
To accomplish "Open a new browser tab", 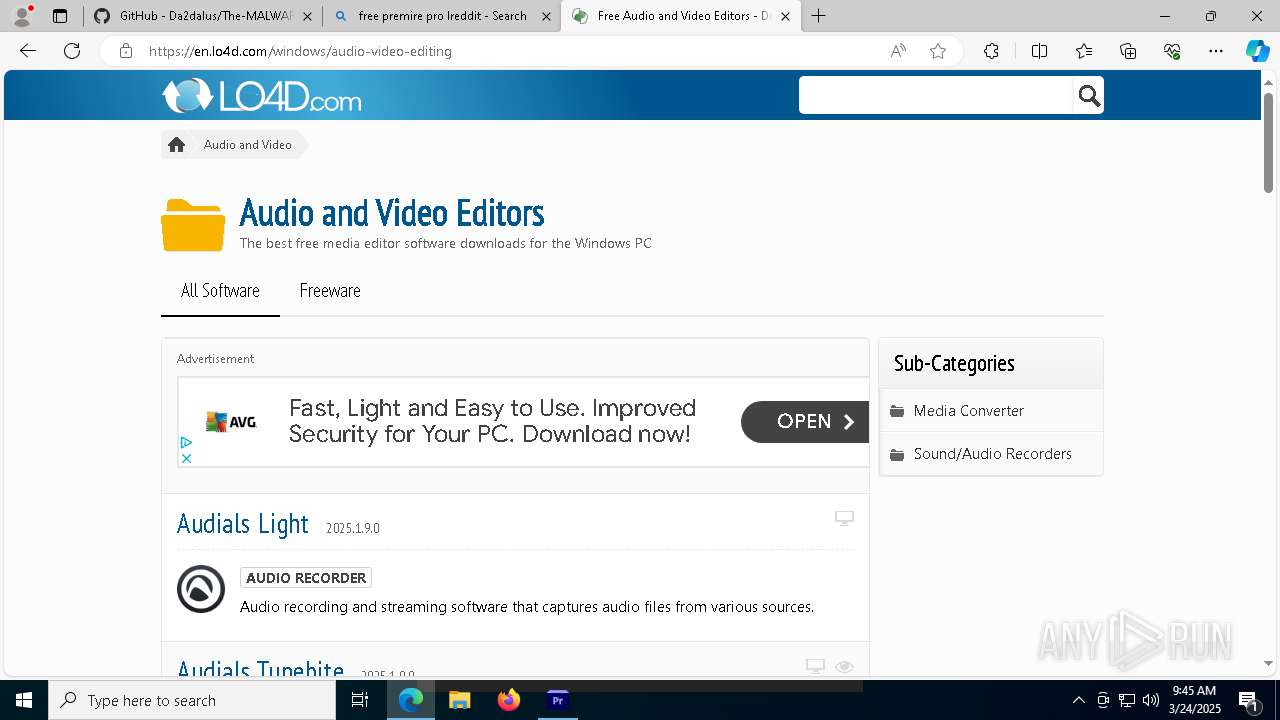I will [819, 15].
